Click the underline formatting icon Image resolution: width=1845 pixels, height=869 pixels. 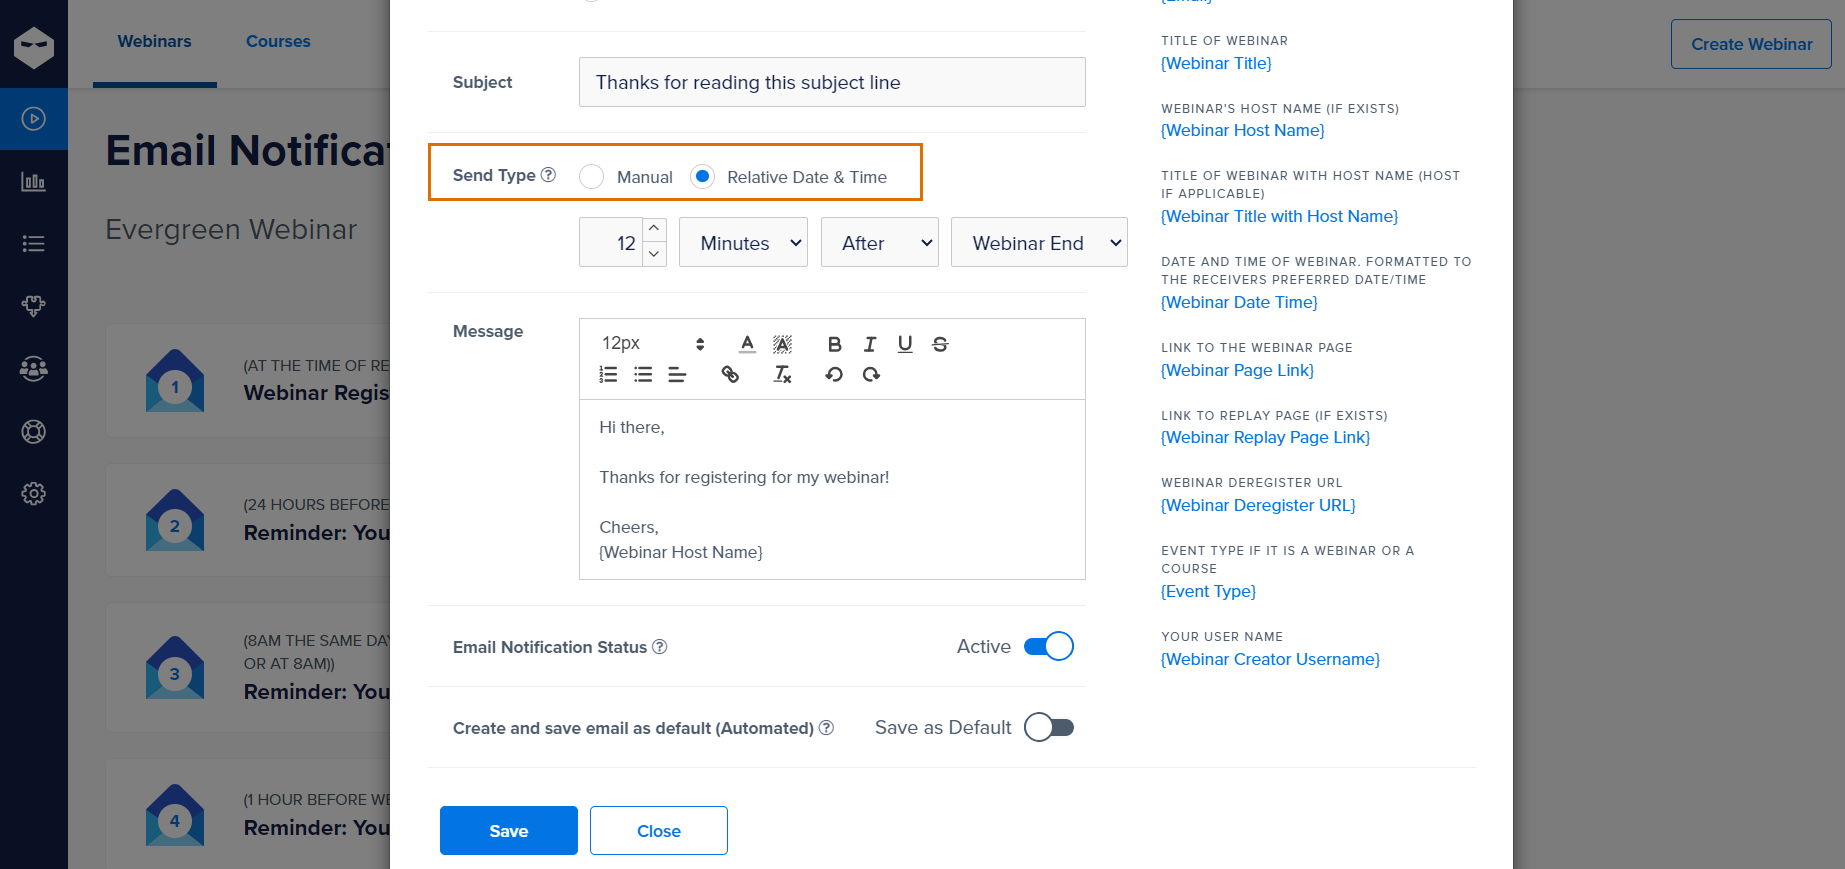(905, 344)
